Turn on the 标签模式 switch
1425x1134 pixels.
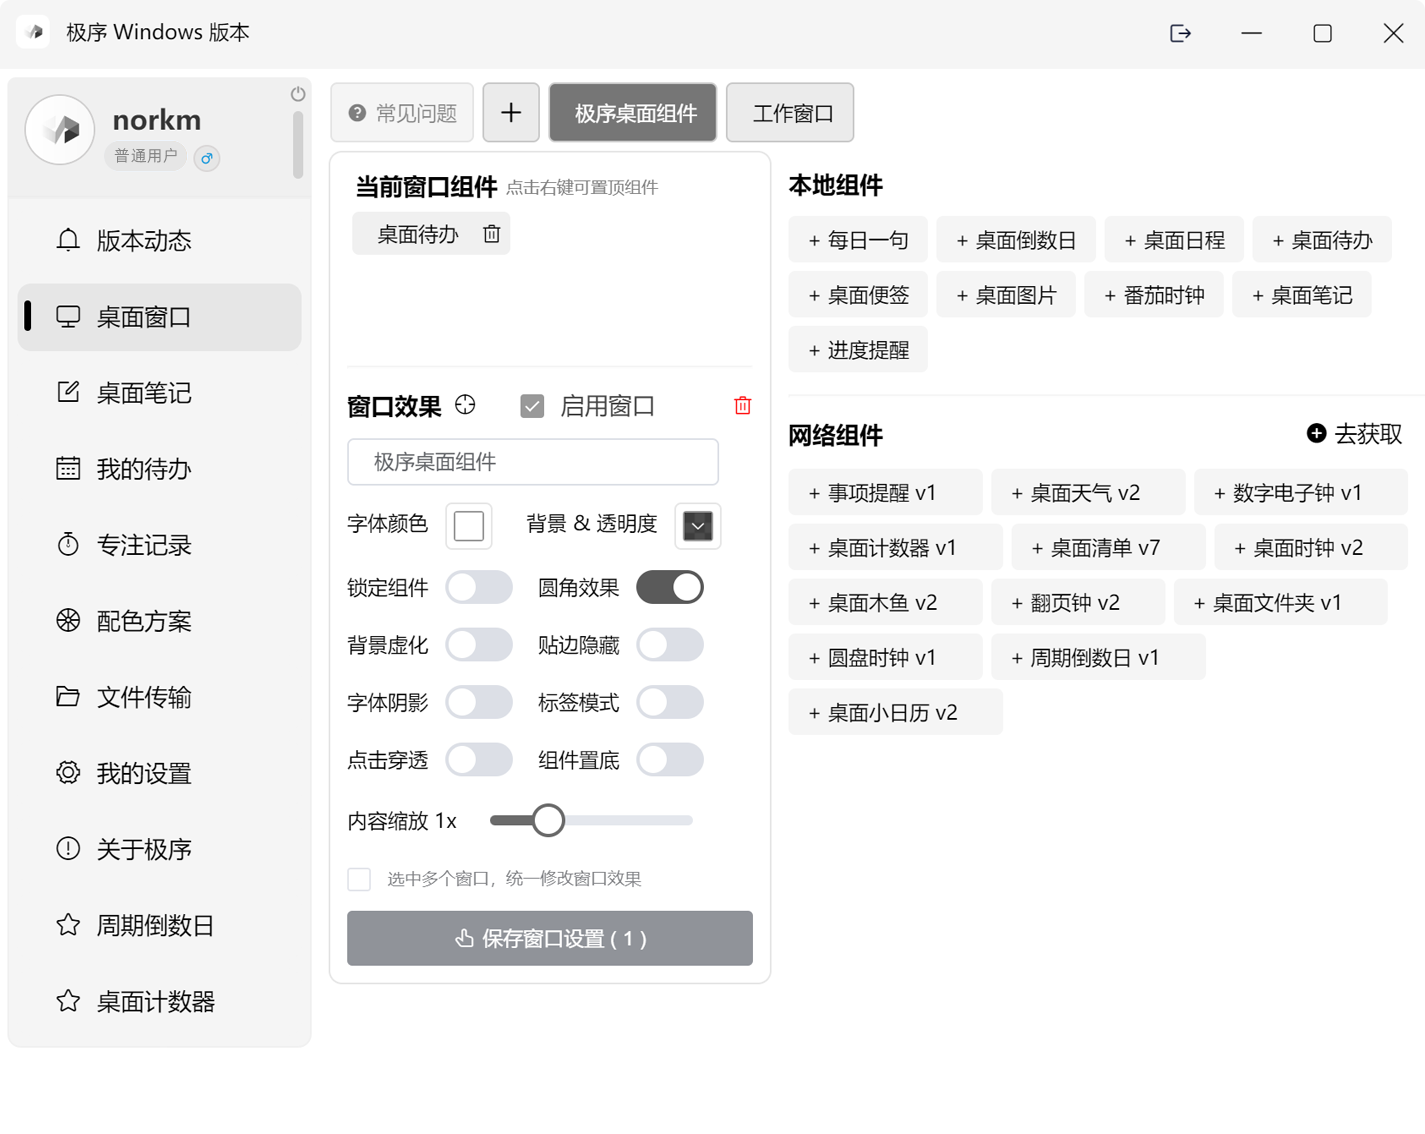(670, 702)
